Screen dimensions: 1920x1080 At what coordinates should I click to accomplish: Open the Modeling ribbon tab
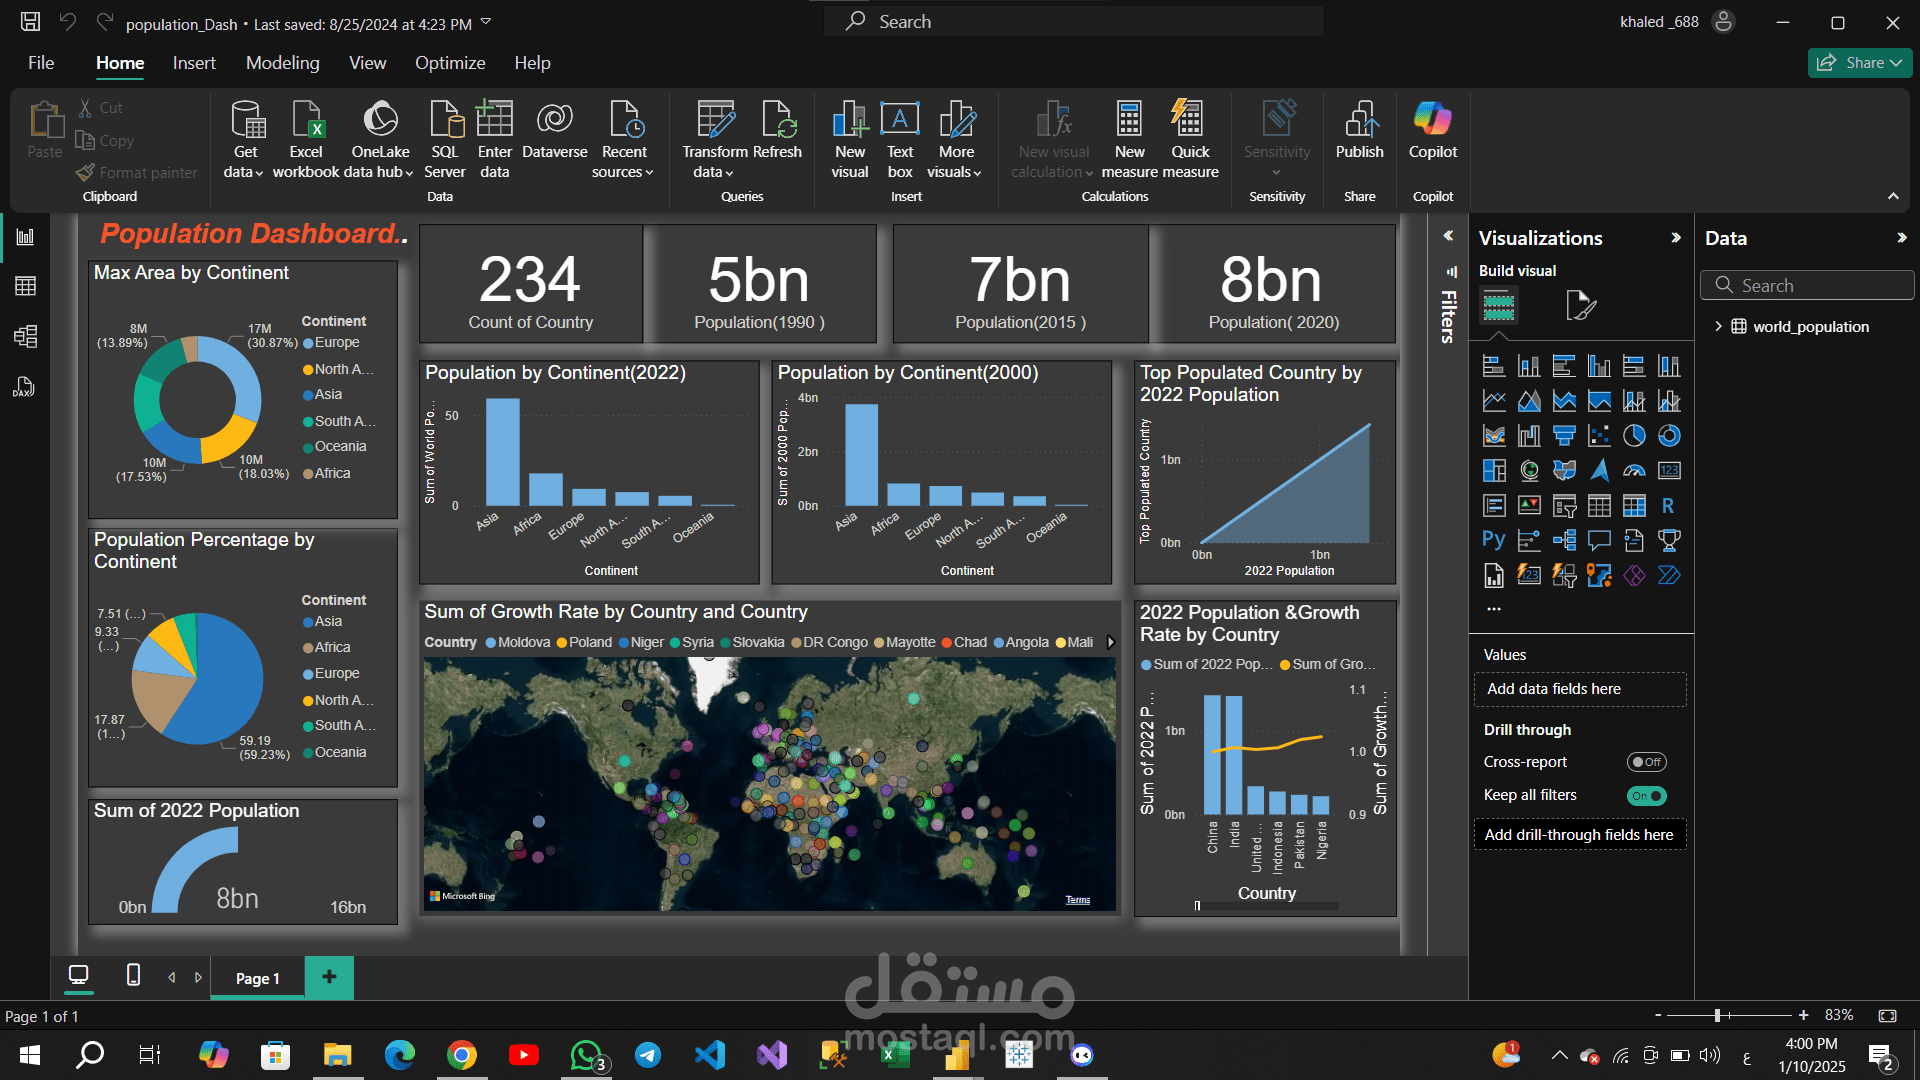pyautogui.click(x=283, y=63)
